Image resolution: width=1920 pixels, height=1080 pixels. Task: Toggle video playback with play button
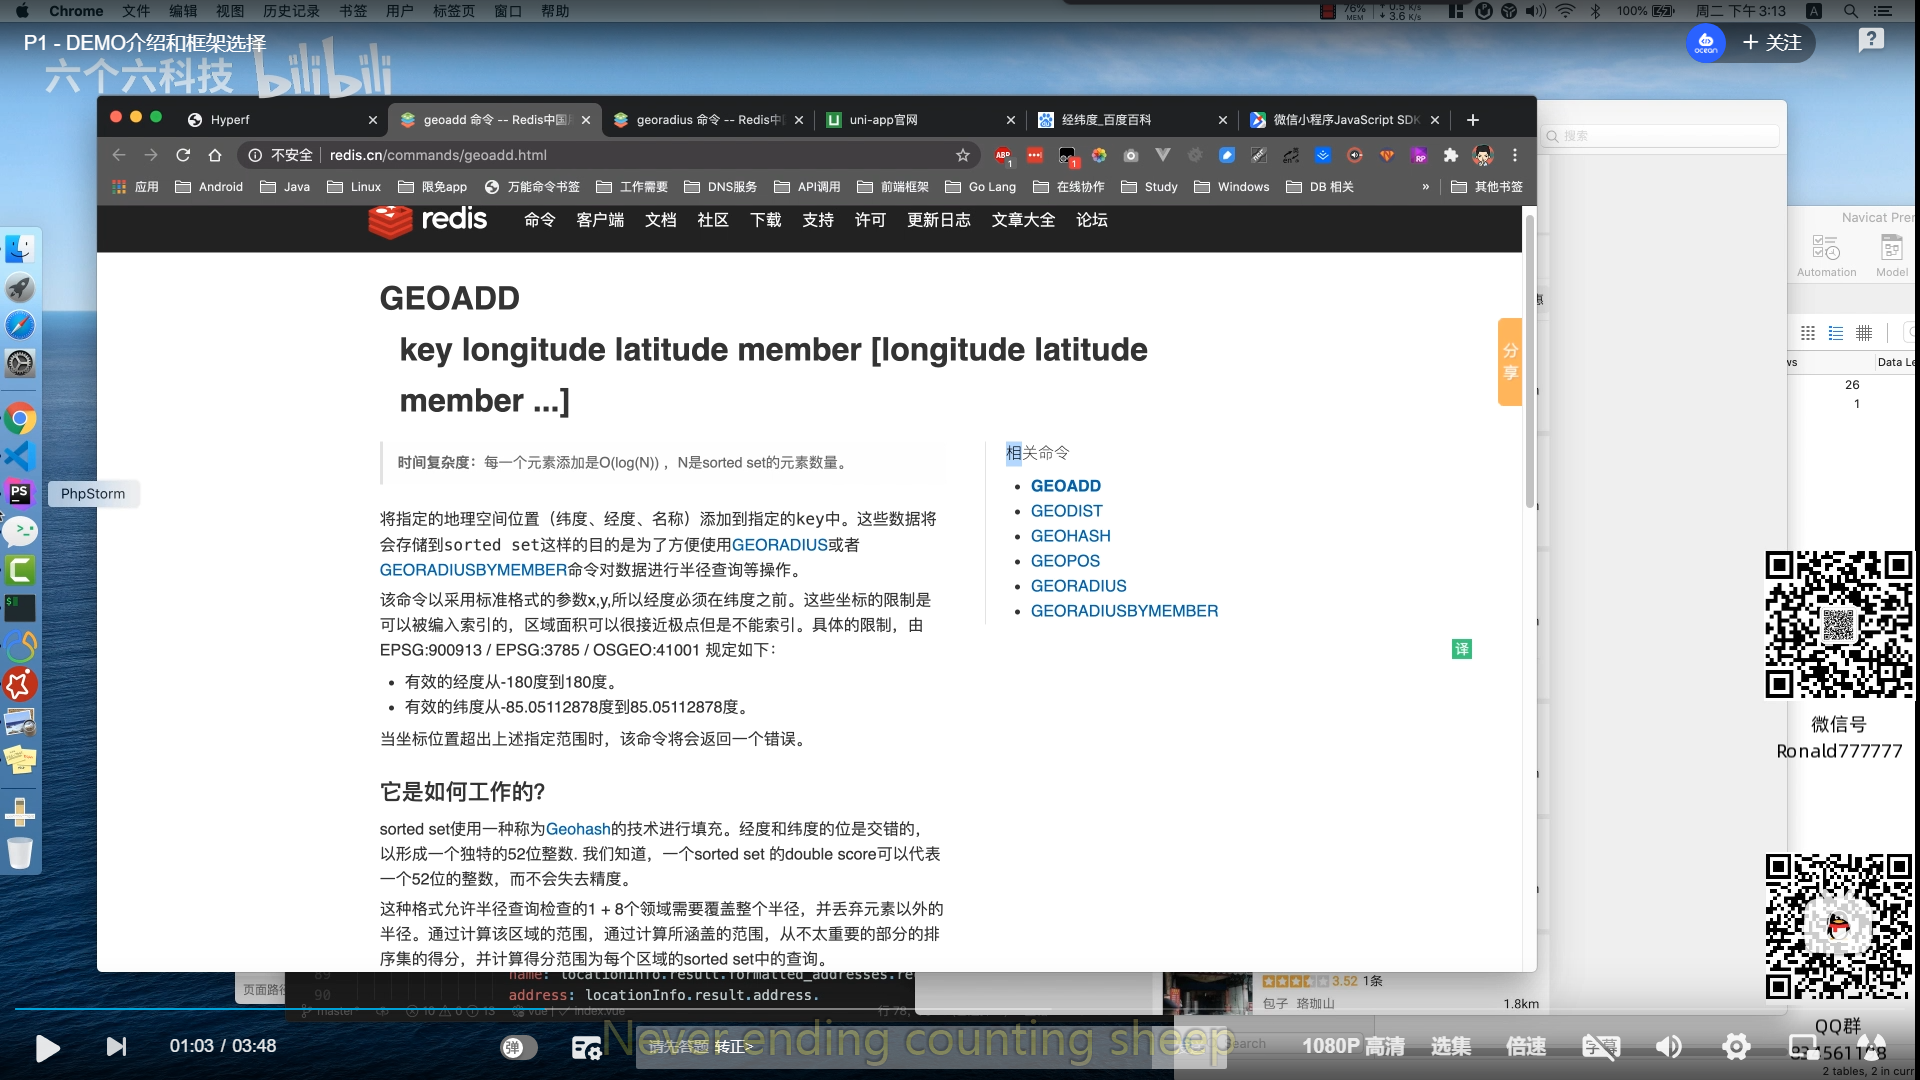[46, 1046]
